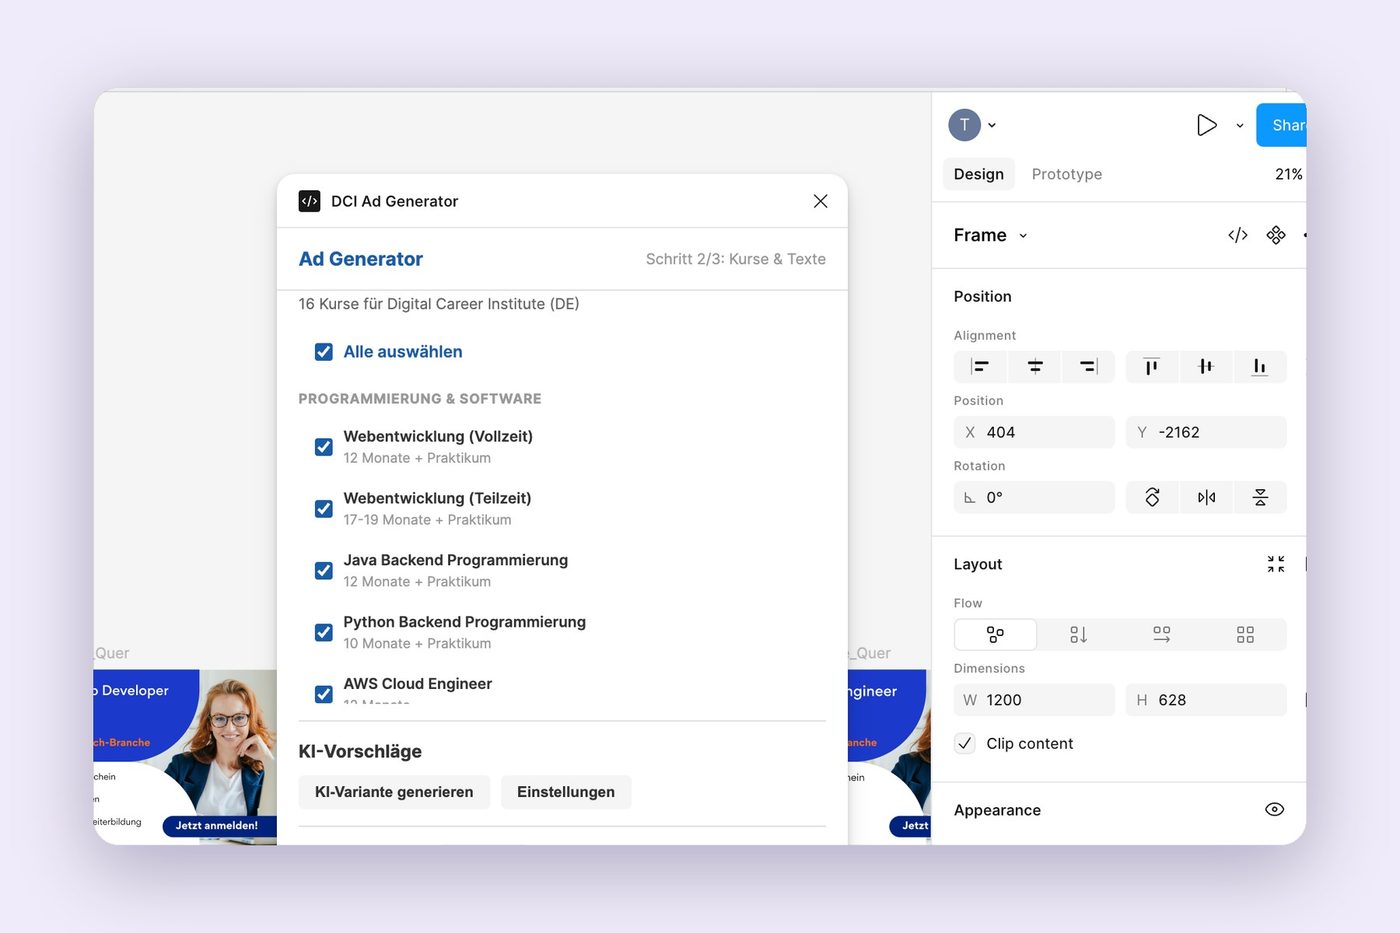Select the horizontal flow layout icon
1400x933 pixels.
coord(1161,635)
